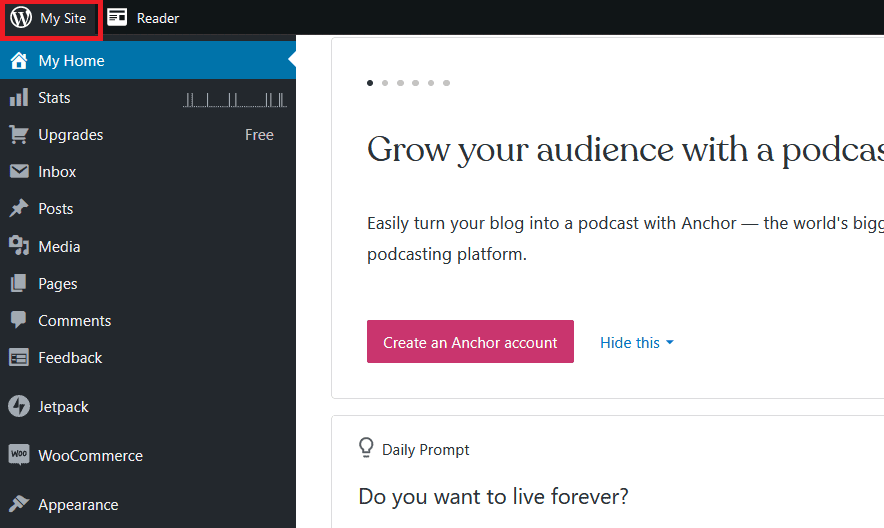
Task: Click the Free plan label
Action: (x=259, y=135)
